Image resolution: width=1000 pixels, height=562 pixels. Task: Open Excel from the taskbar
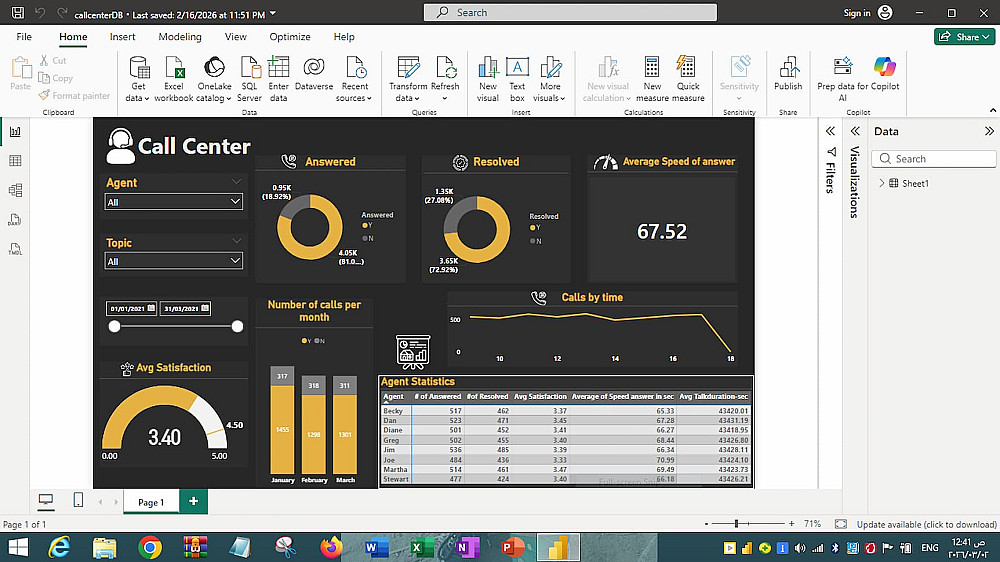tap(422, 547)
